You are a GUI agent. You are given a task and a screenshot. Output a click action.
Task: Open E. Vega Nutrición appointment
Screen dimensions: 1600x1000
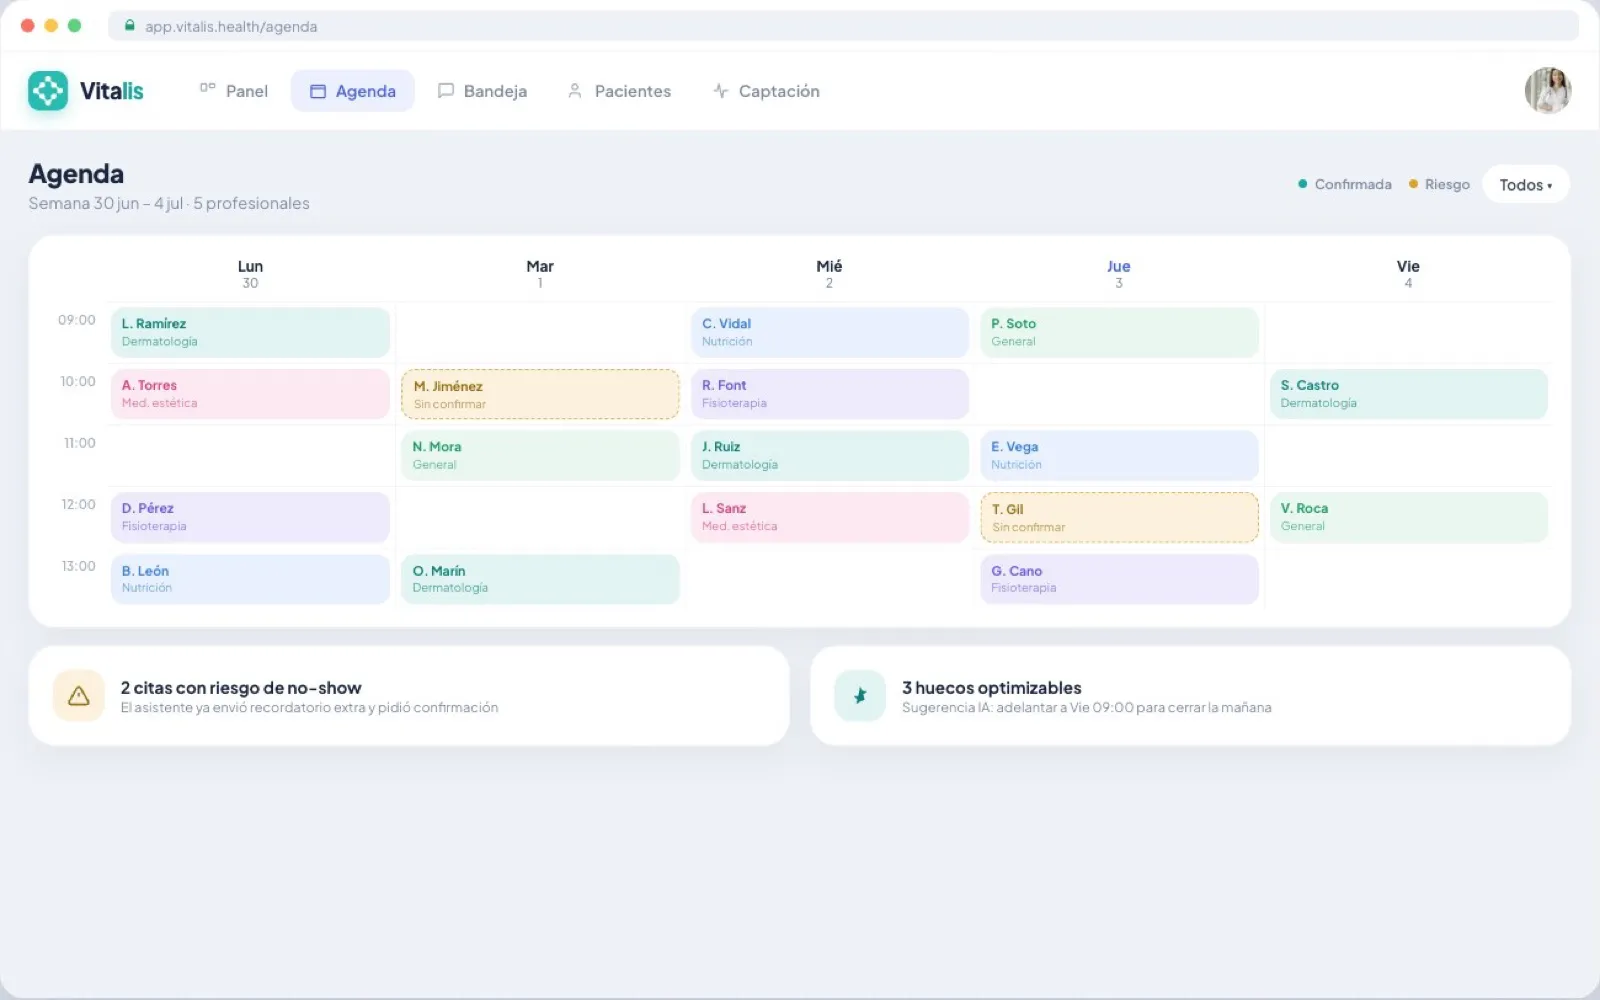point(1119,455)
